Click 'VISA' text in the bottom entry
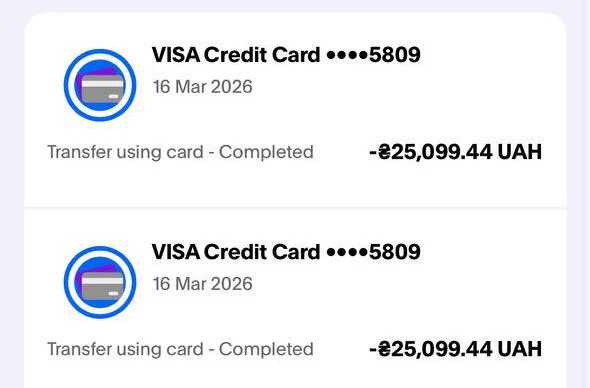The height and width of the screenshot is (388, 590). (176, 252)
